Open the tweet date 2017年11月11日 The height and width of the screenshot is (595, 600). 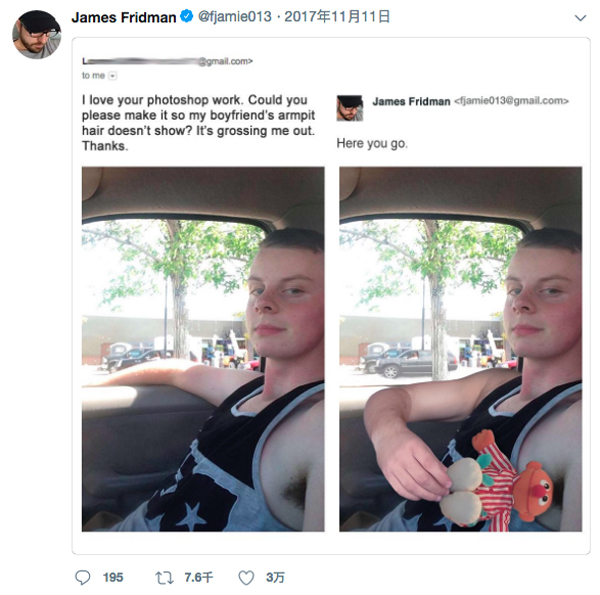[x=338, y=17]
